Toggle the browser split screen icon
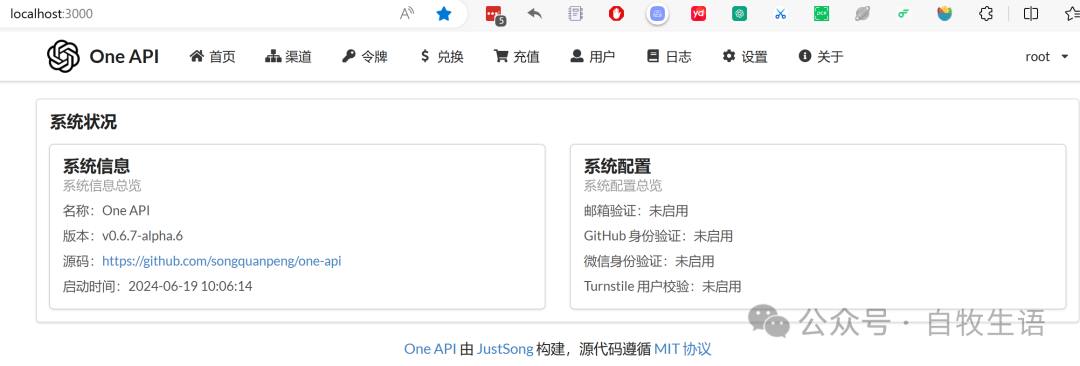Viewport: 1080px width, 366px height. (1030, 13)
